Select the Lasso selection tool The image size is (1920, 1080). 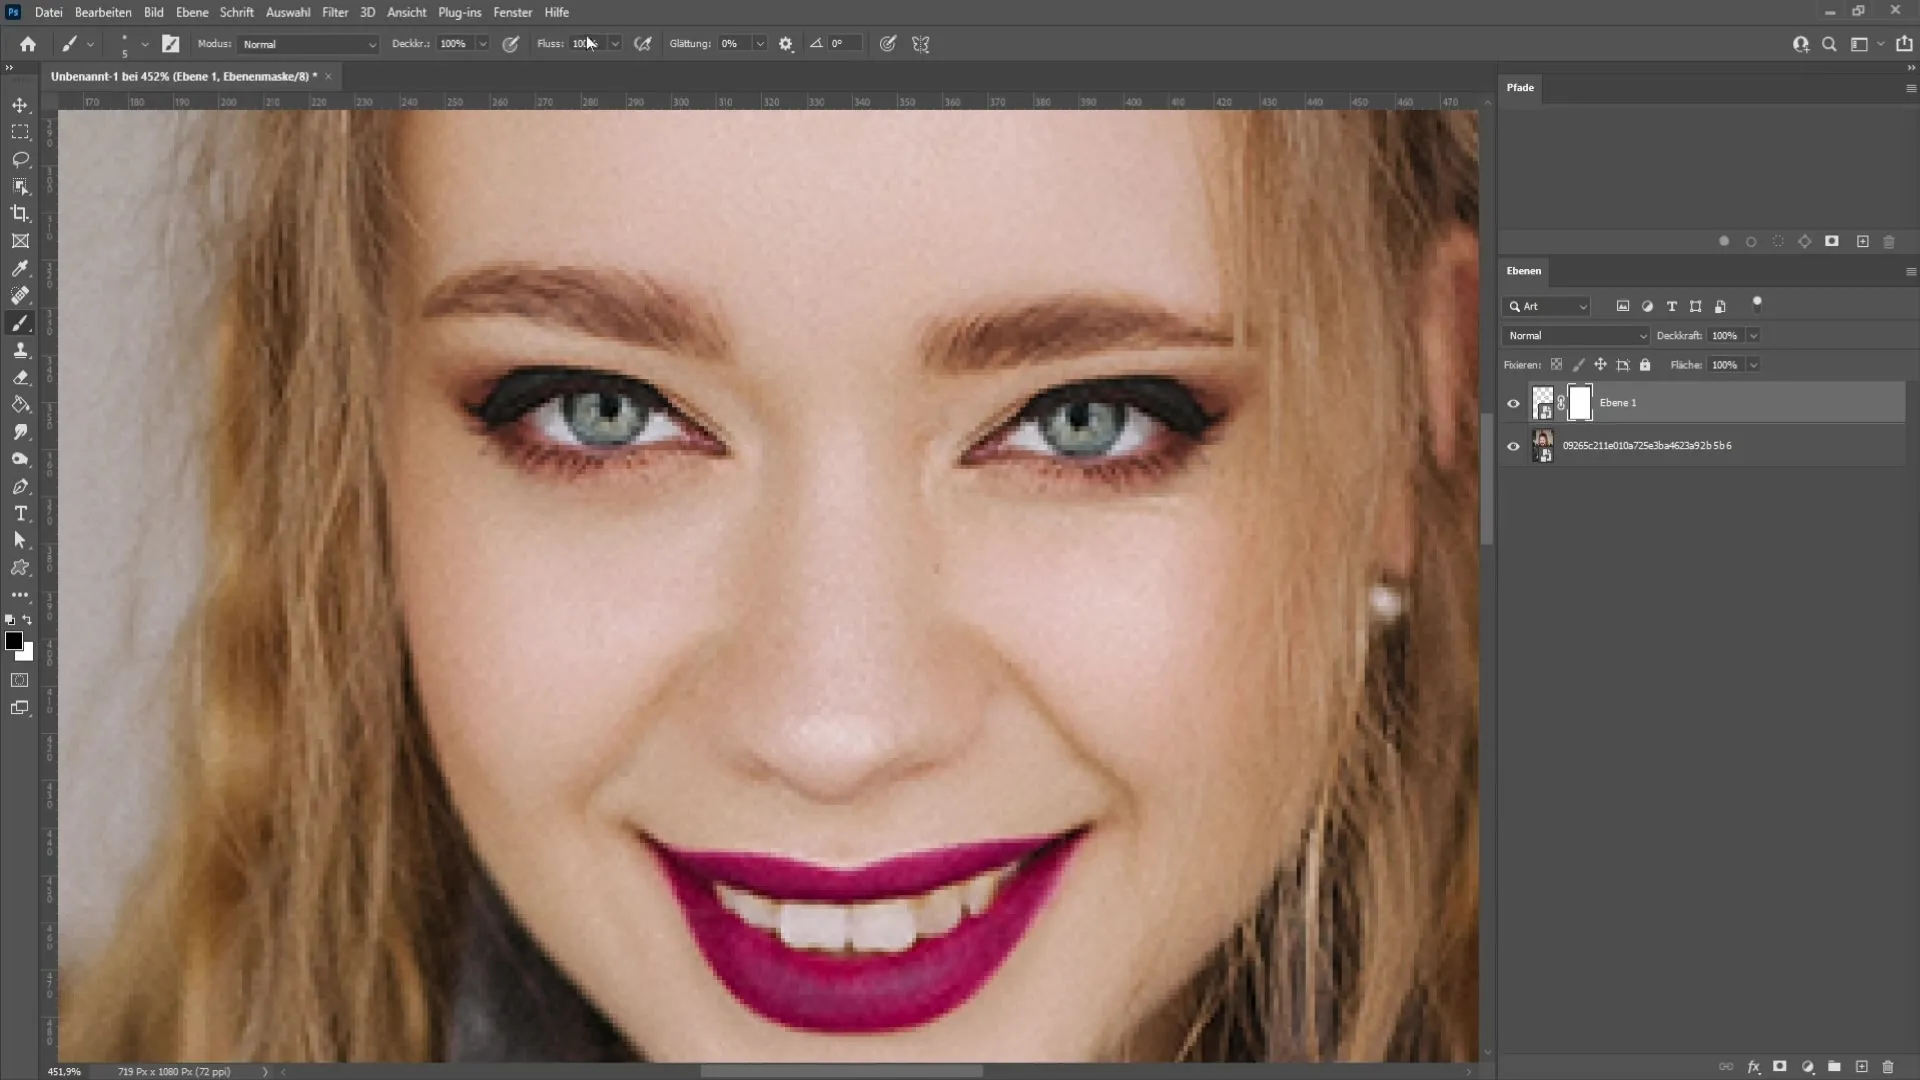(20, 158)
